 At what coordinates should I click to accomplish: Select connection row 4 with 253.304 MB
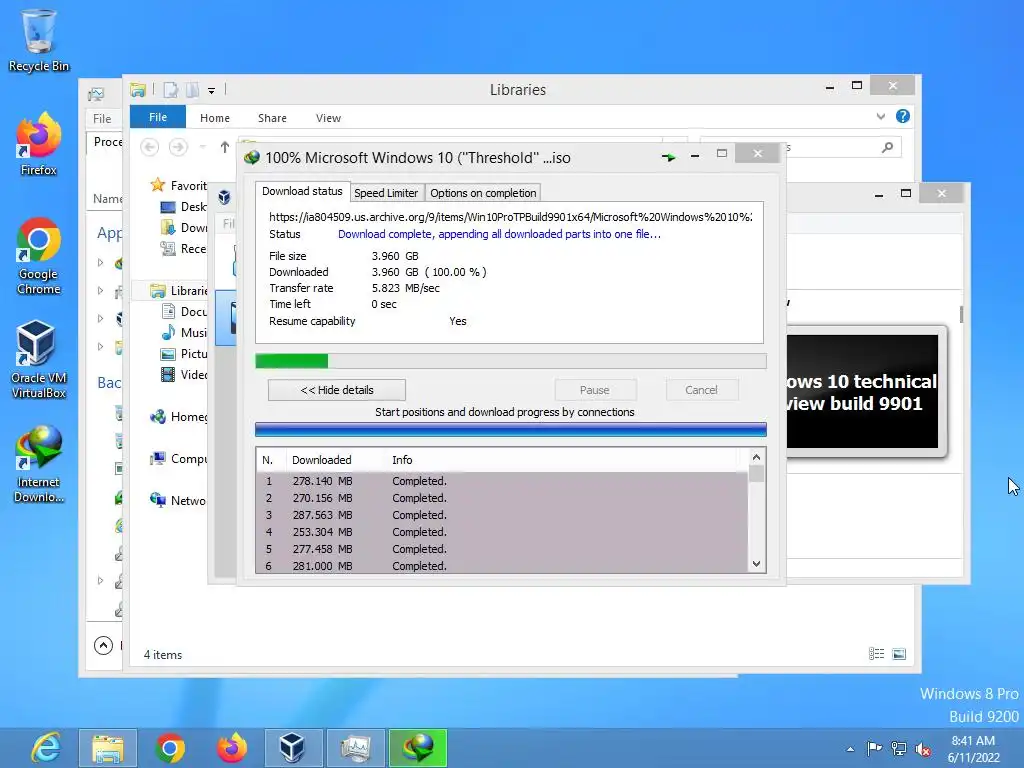point(503,532)
